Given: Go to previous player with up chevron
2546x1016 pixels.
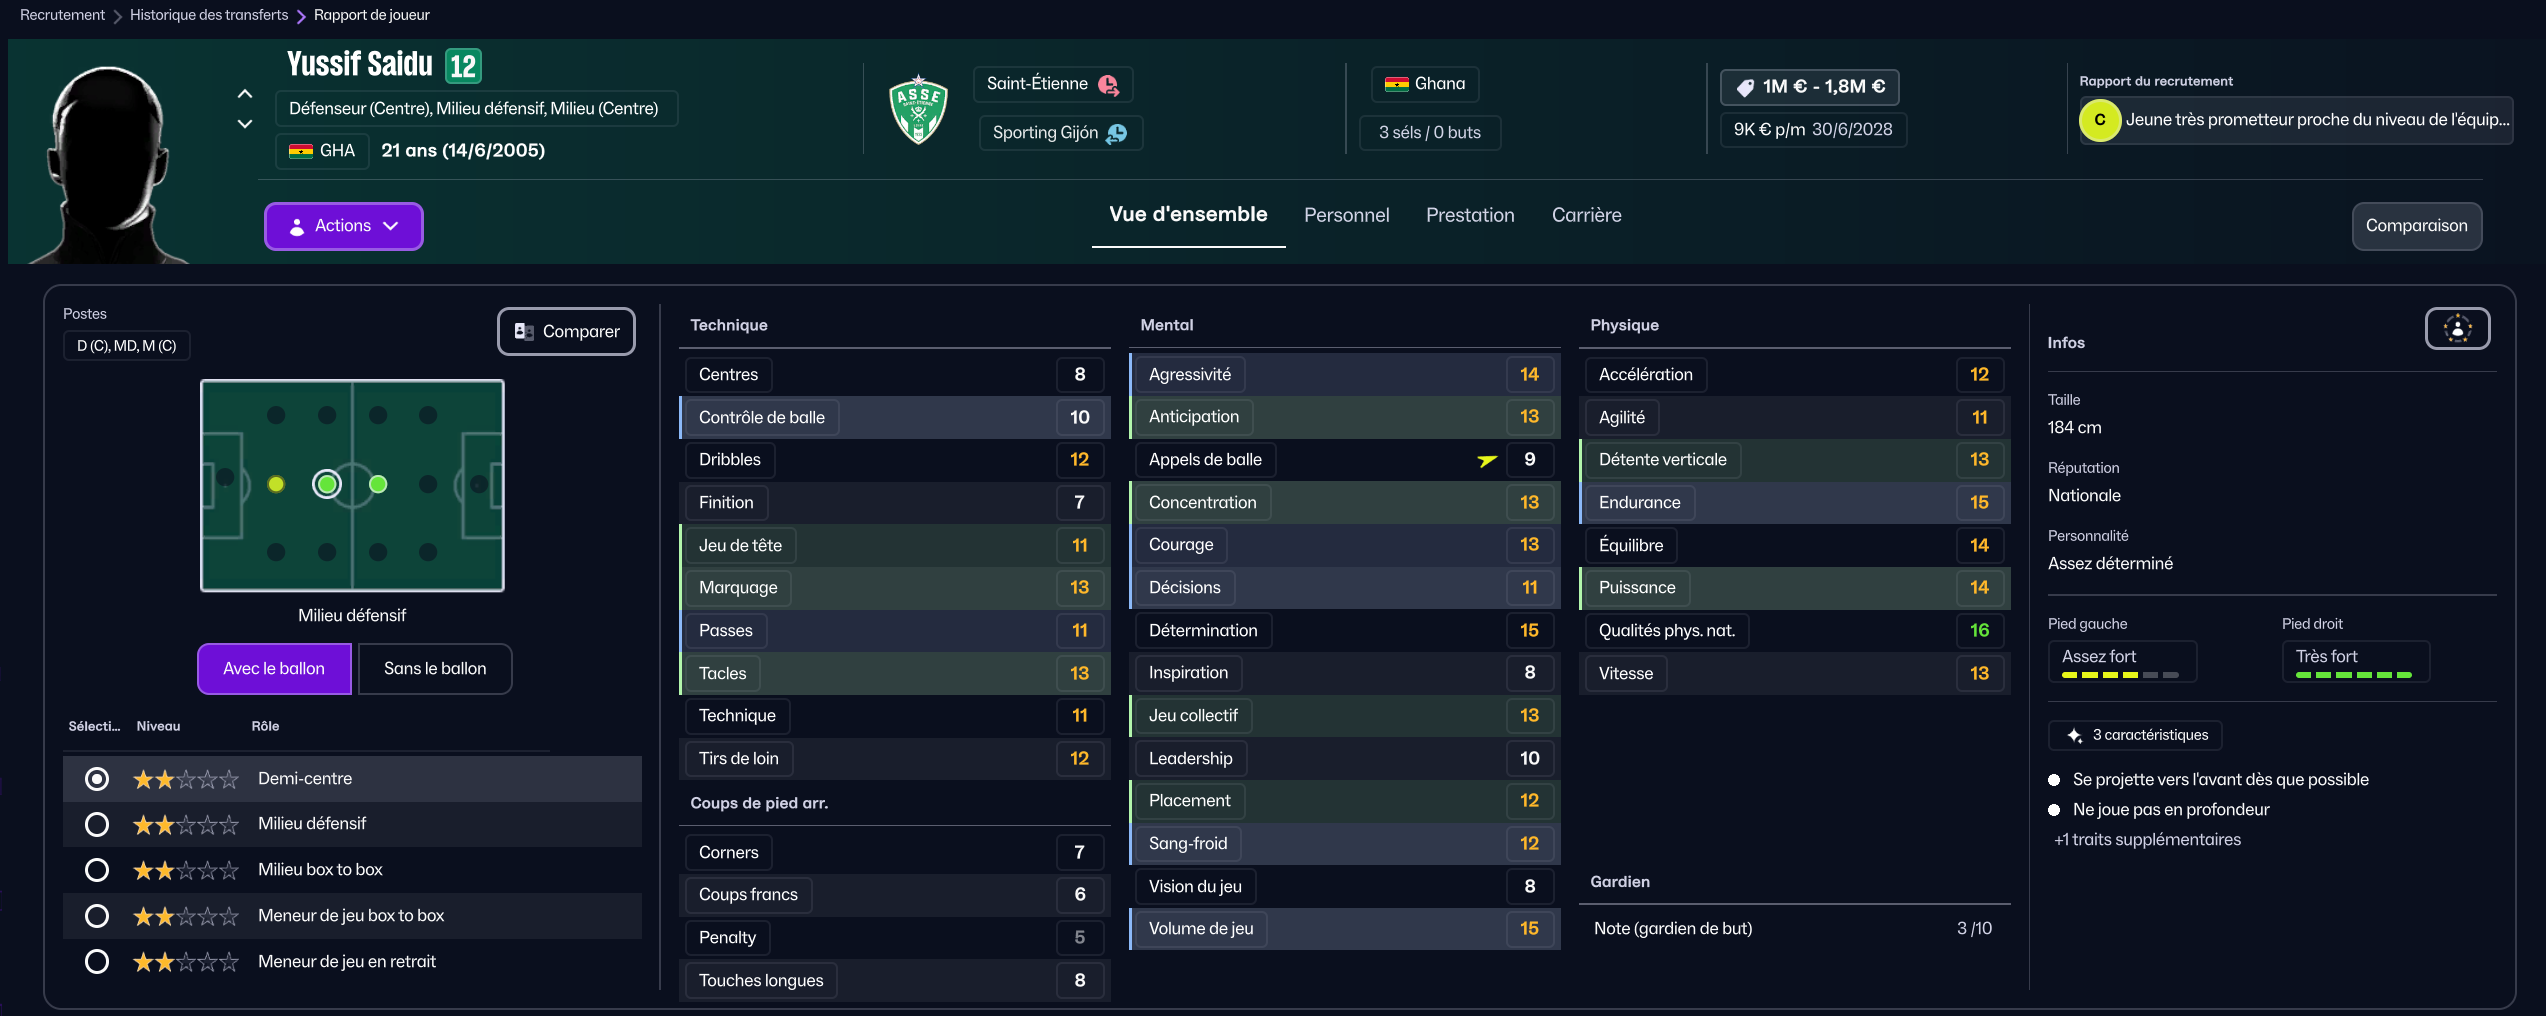Looking at the screenshot, I should point(245,94).
